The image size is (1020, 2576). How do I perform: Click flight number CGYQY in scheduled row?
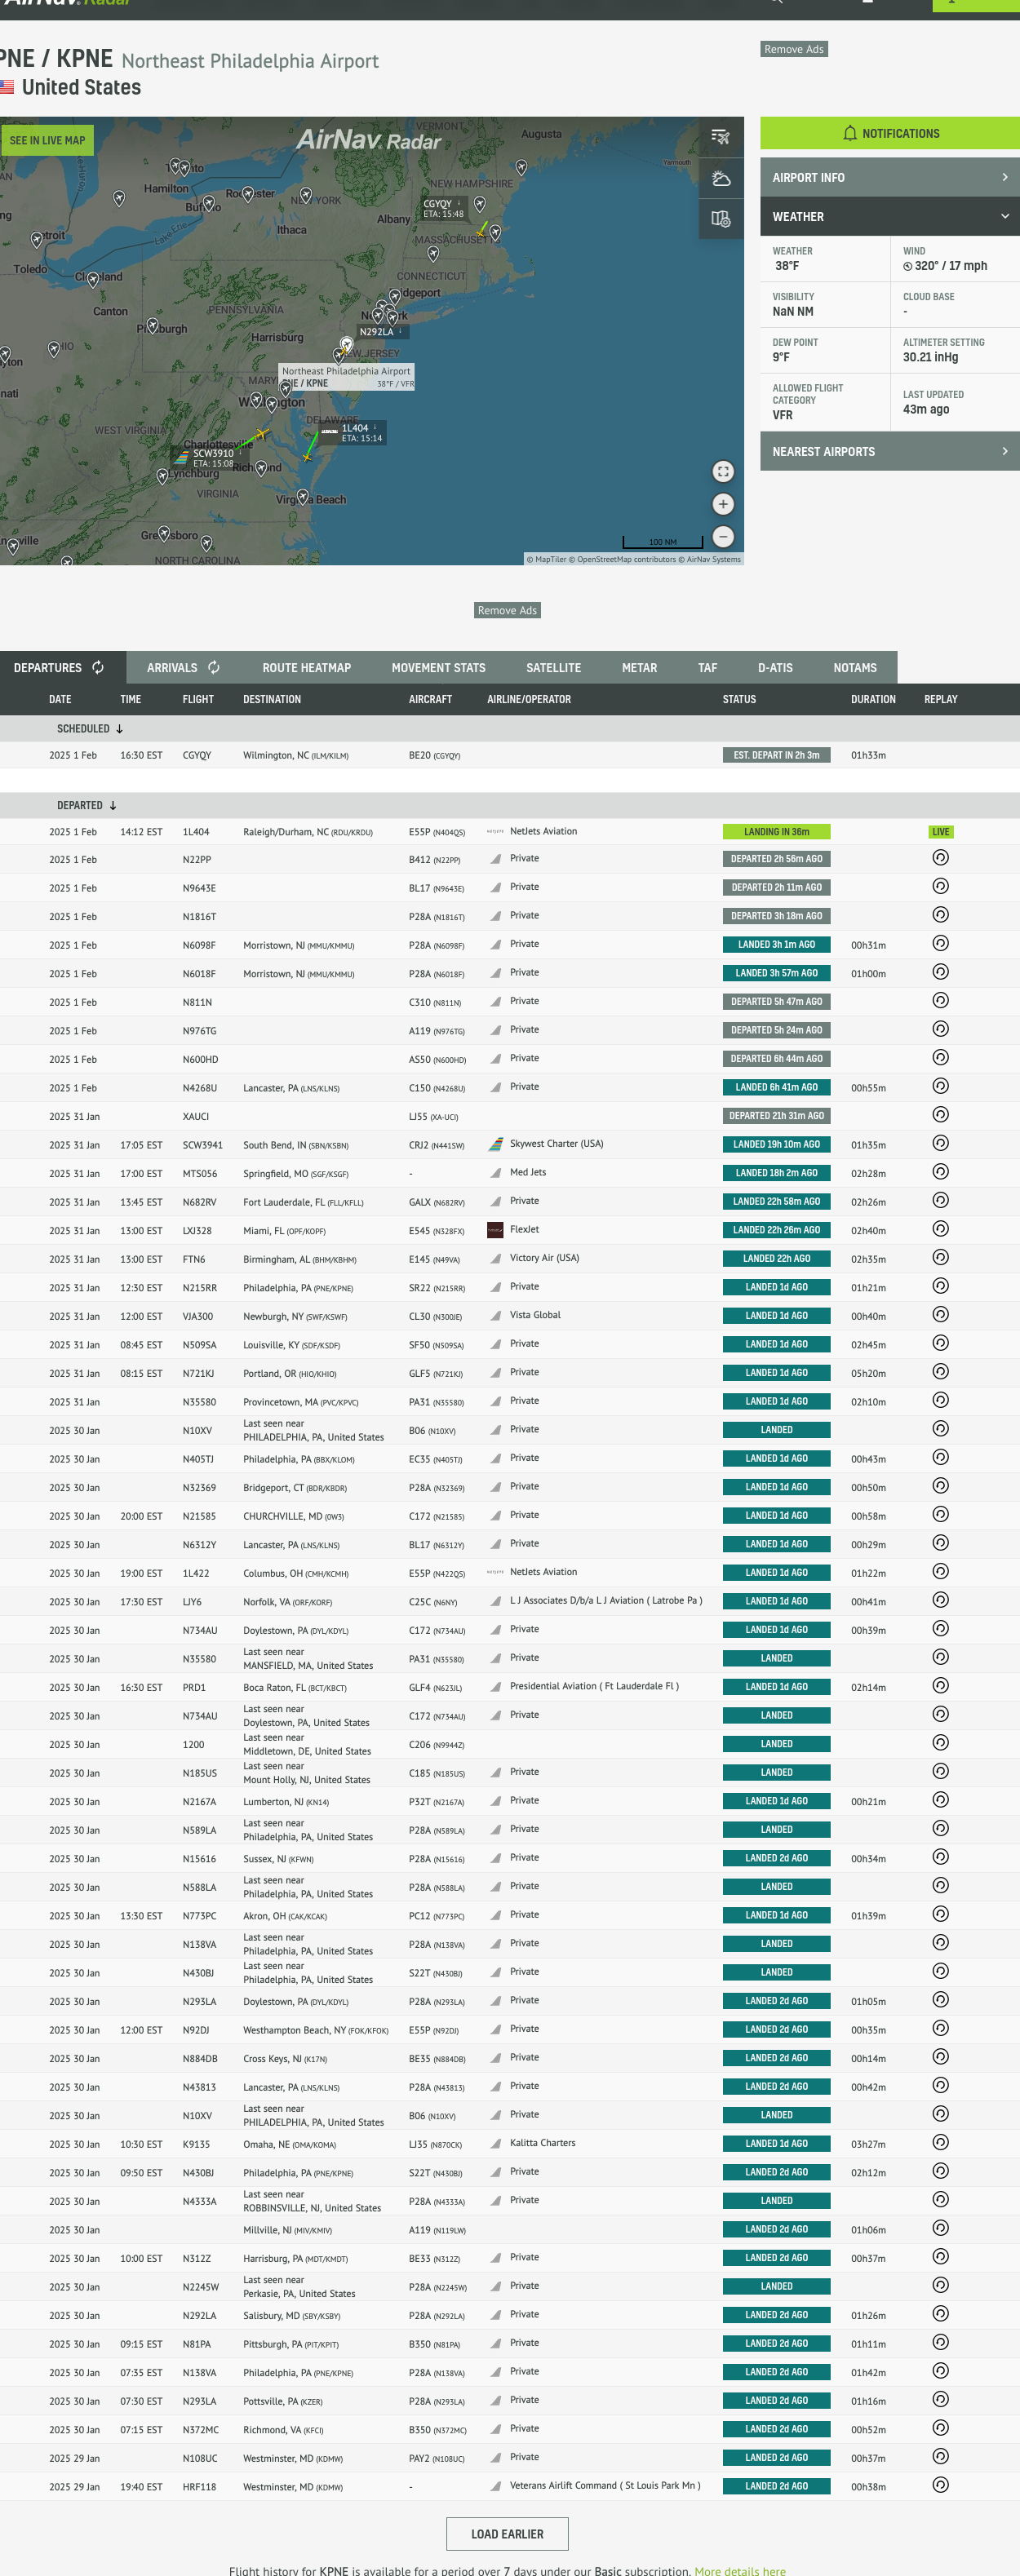pos(197,755)
